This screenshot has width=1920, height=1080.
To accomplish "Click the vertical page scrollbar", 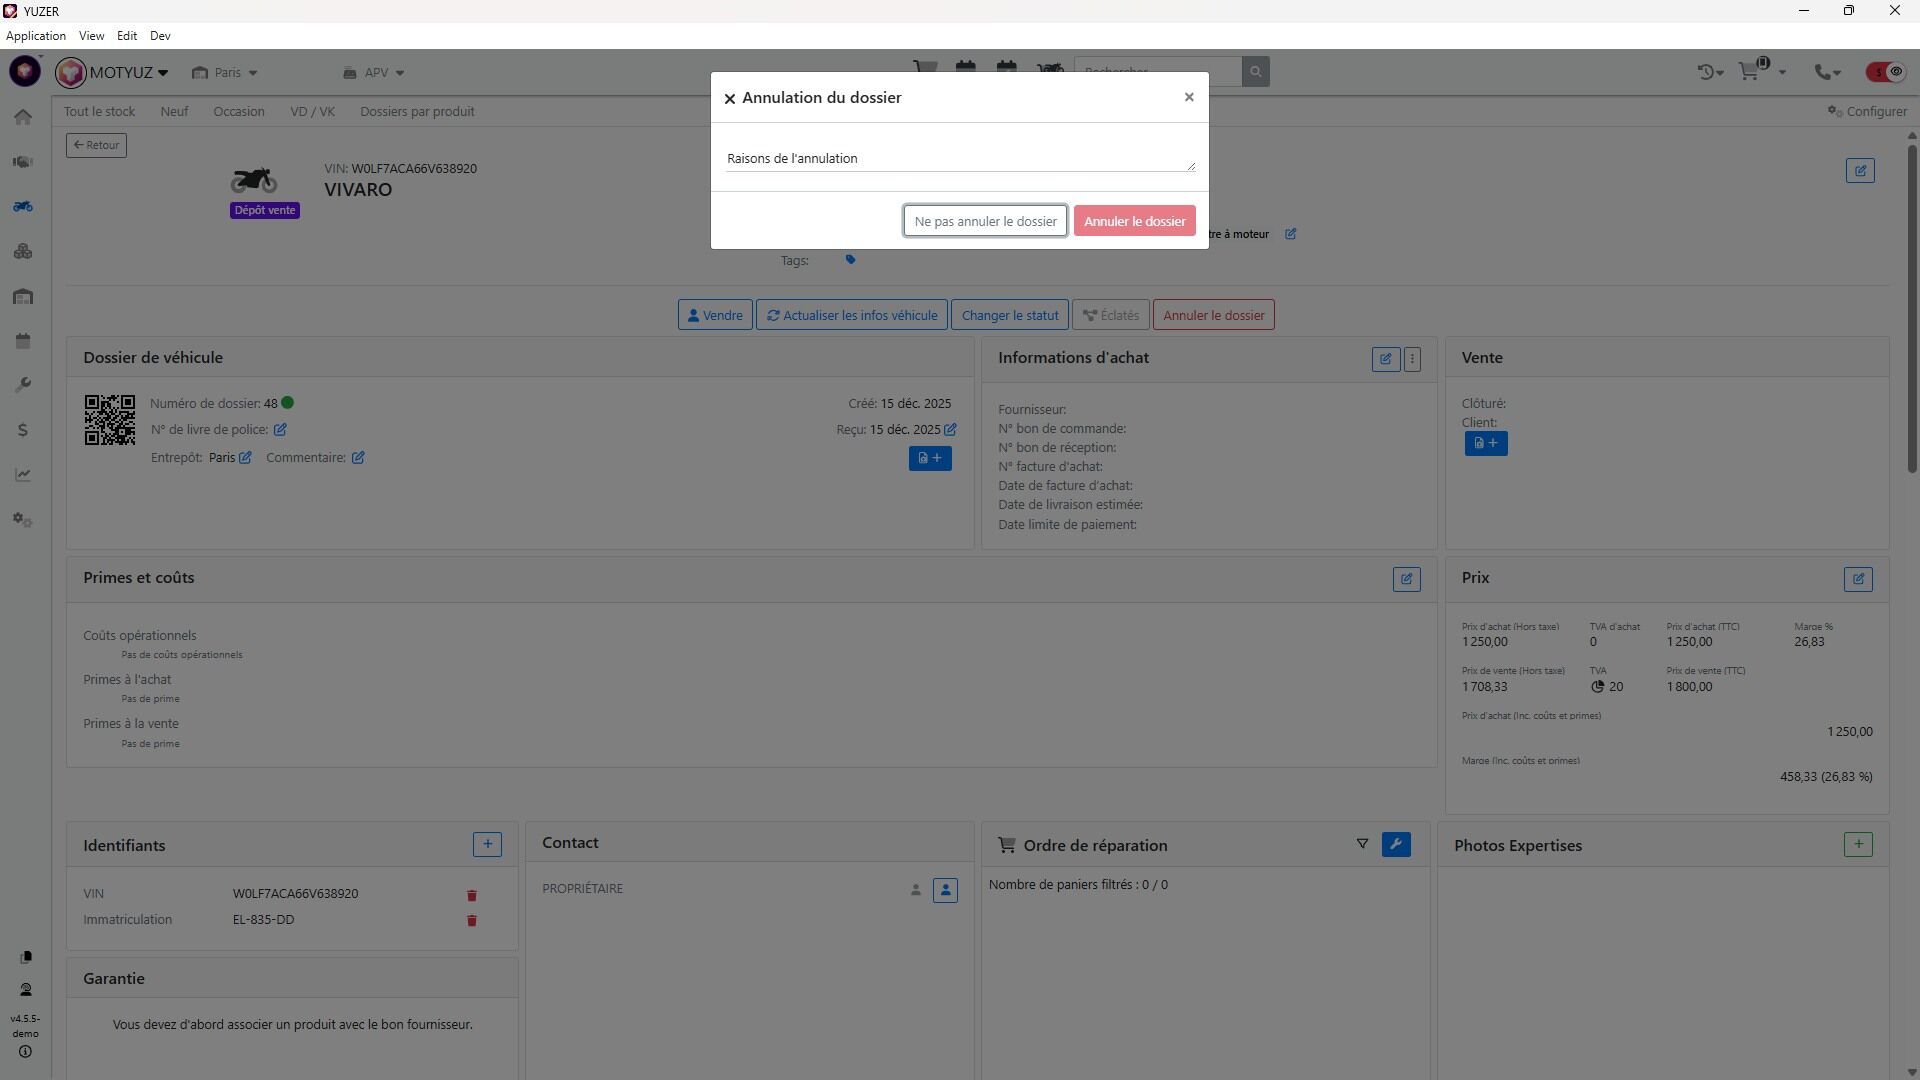I will point(1911,300).
